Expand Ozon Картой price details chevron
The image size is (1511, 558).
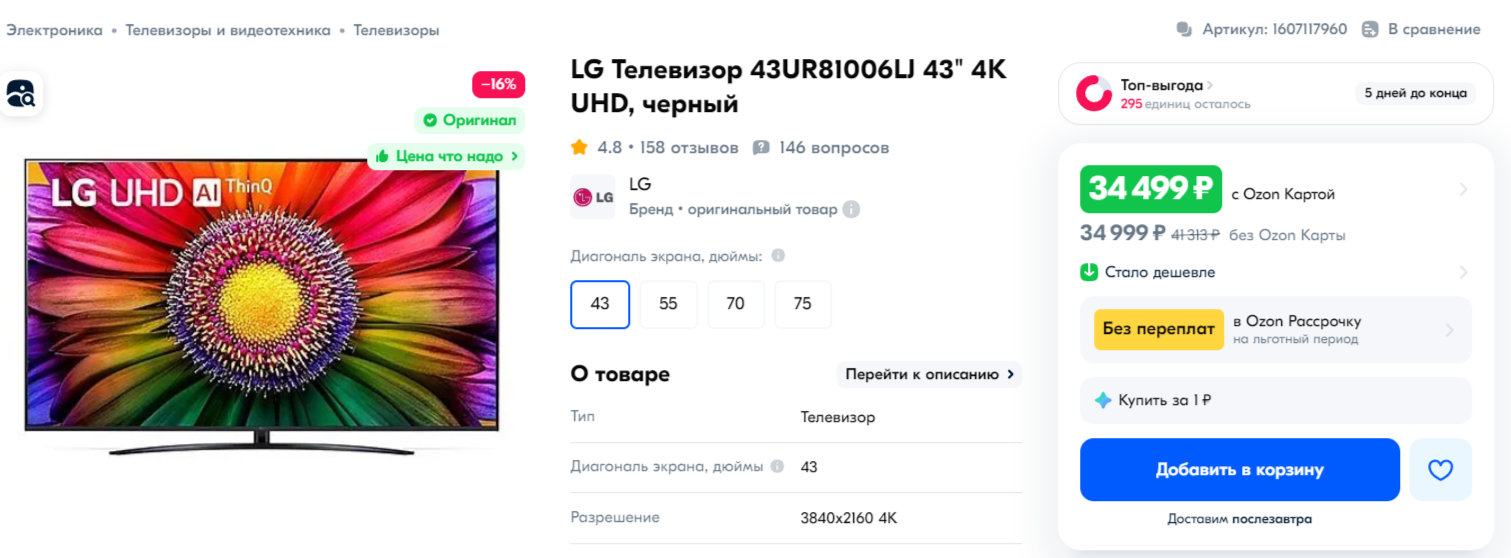point(1463,189)
